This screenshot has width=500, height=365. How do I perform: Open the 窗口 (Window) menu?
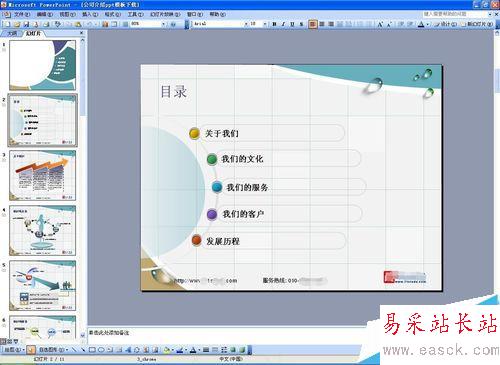click(x=195, y=14)
